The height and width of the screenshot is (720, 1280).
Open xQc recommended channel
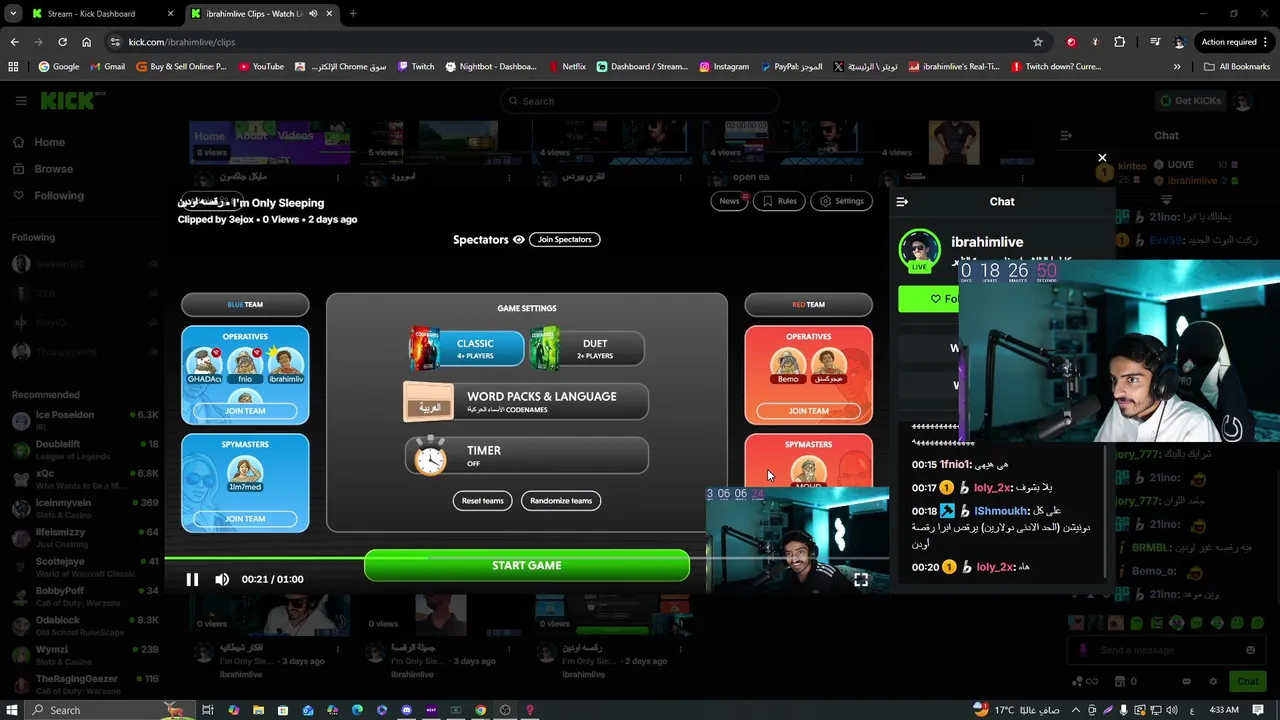[84, 479]
